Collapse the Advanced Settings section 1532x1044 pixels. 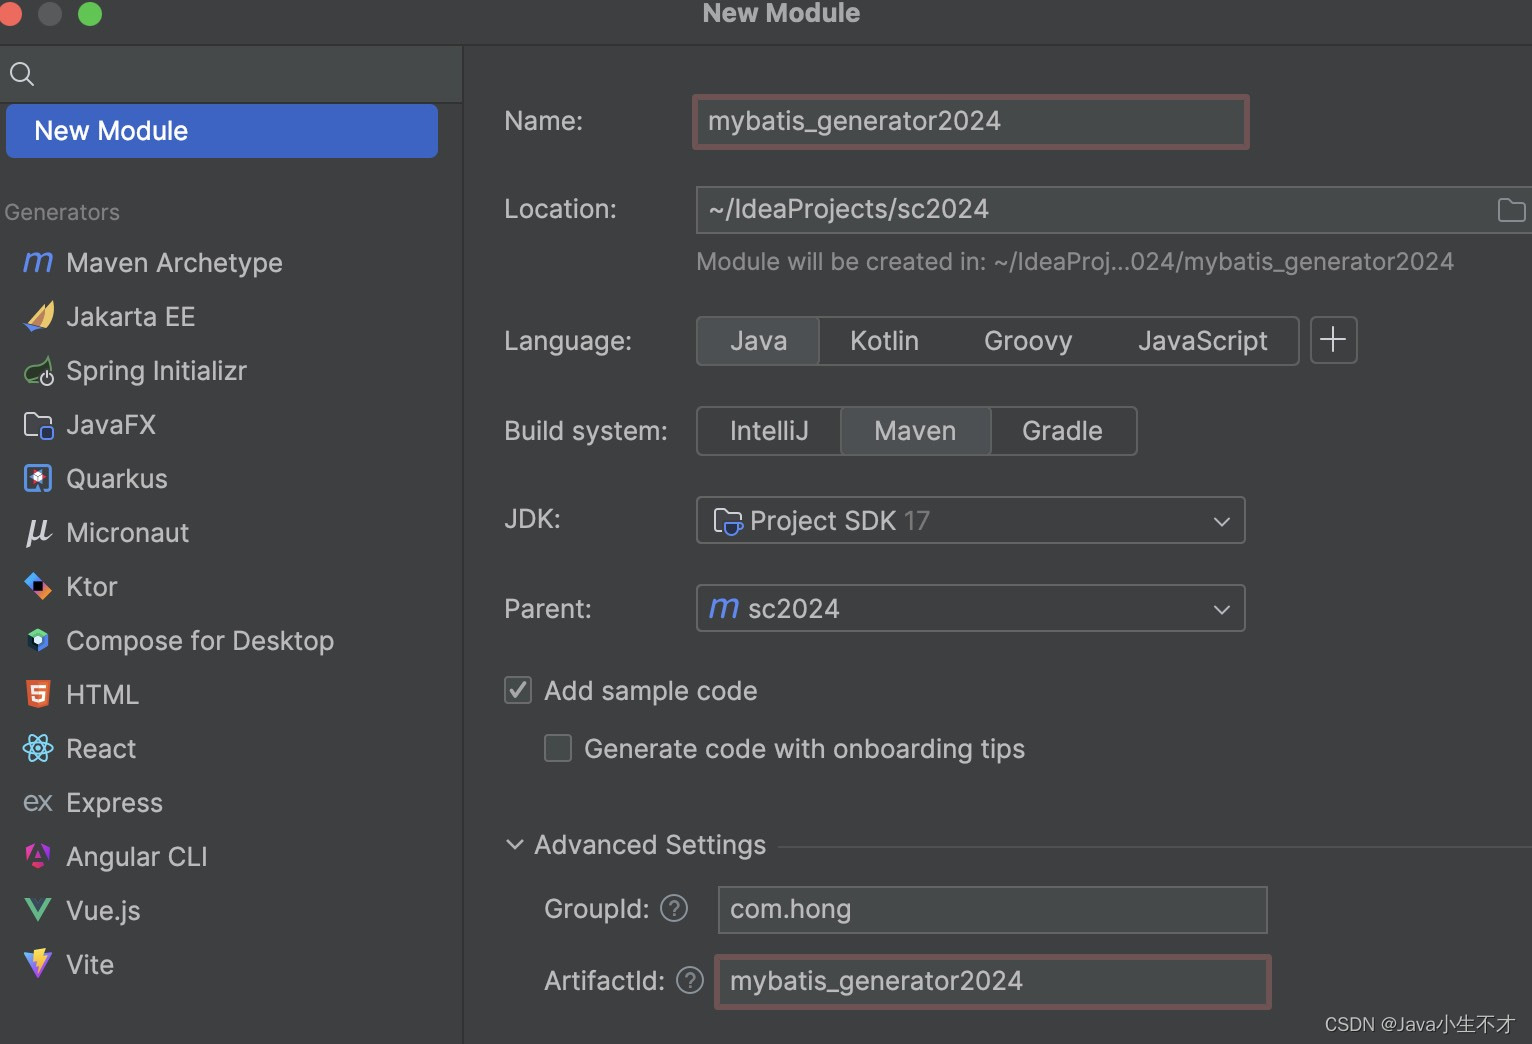515,845
